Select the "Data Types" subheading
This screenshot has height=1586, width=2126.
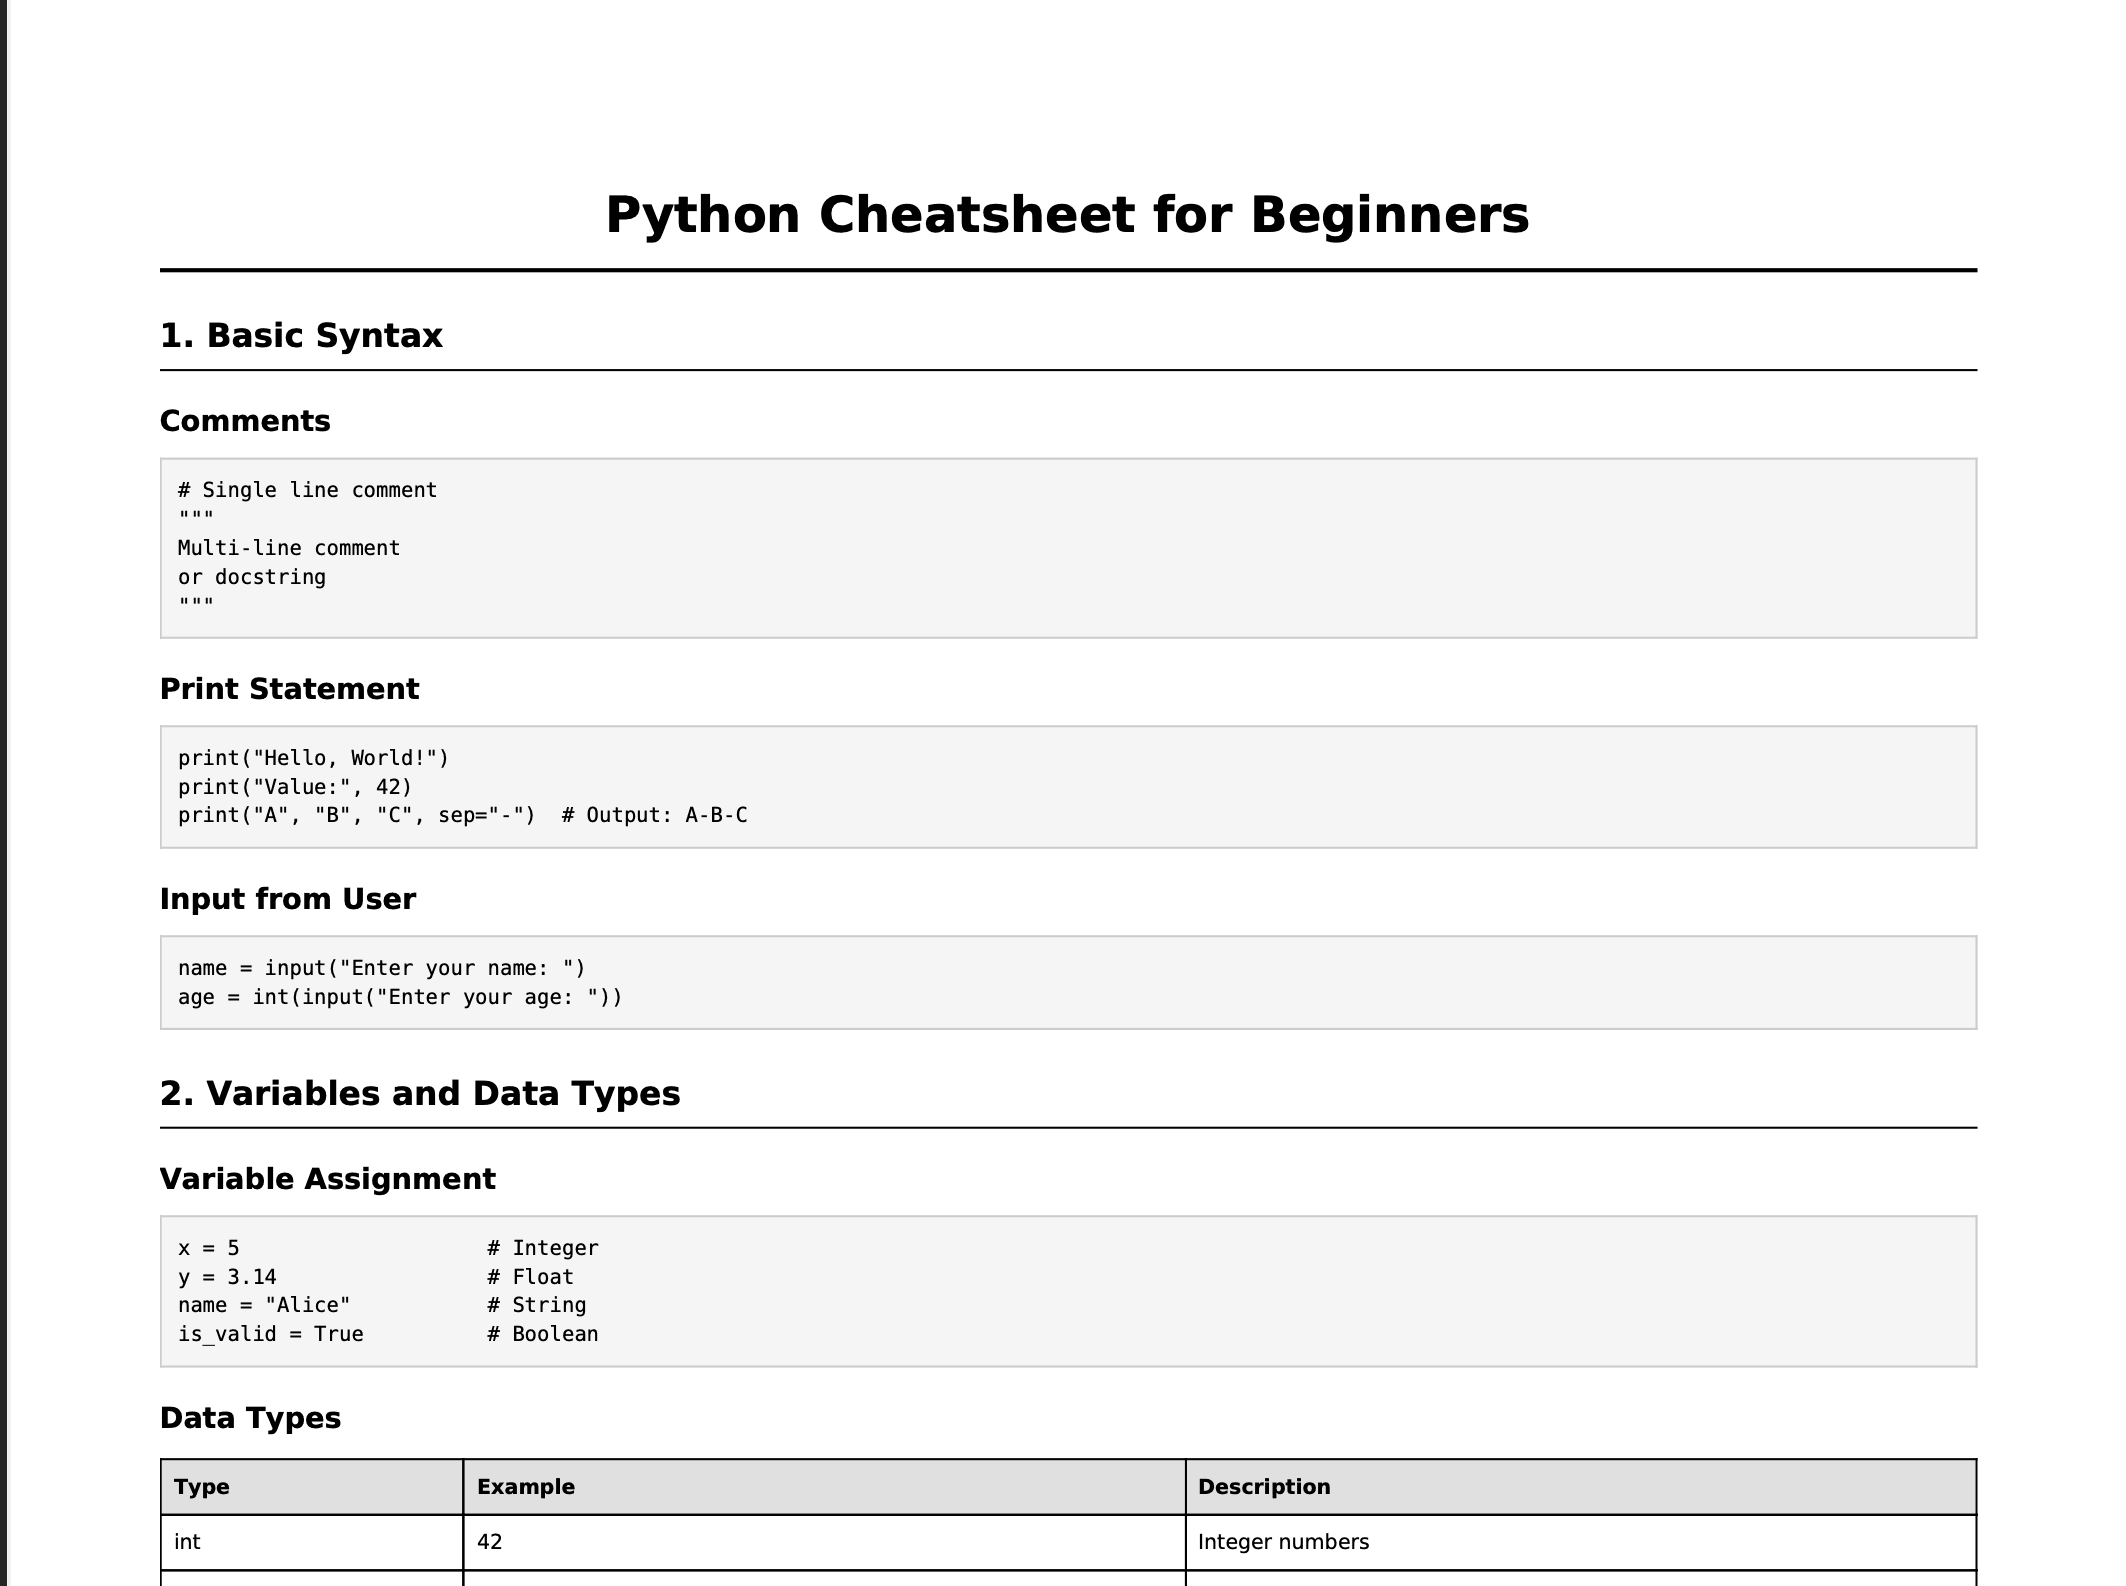tap(250, 1418)
